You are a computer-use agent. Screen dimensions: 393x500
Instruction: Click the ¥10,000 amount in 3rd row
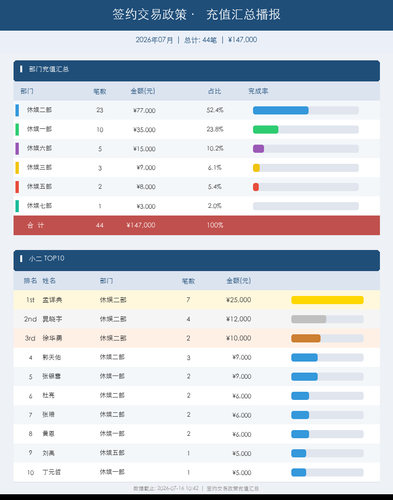tap(238, 338)
